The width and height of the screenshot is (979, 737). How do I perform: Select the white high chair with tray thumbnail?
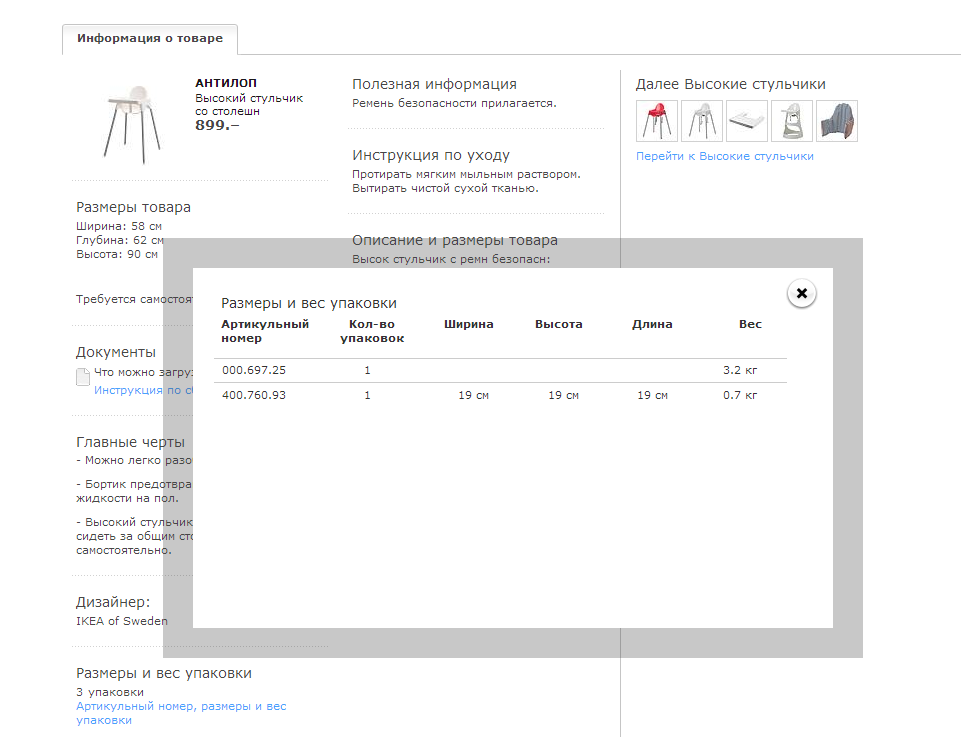tap(702, 121)
